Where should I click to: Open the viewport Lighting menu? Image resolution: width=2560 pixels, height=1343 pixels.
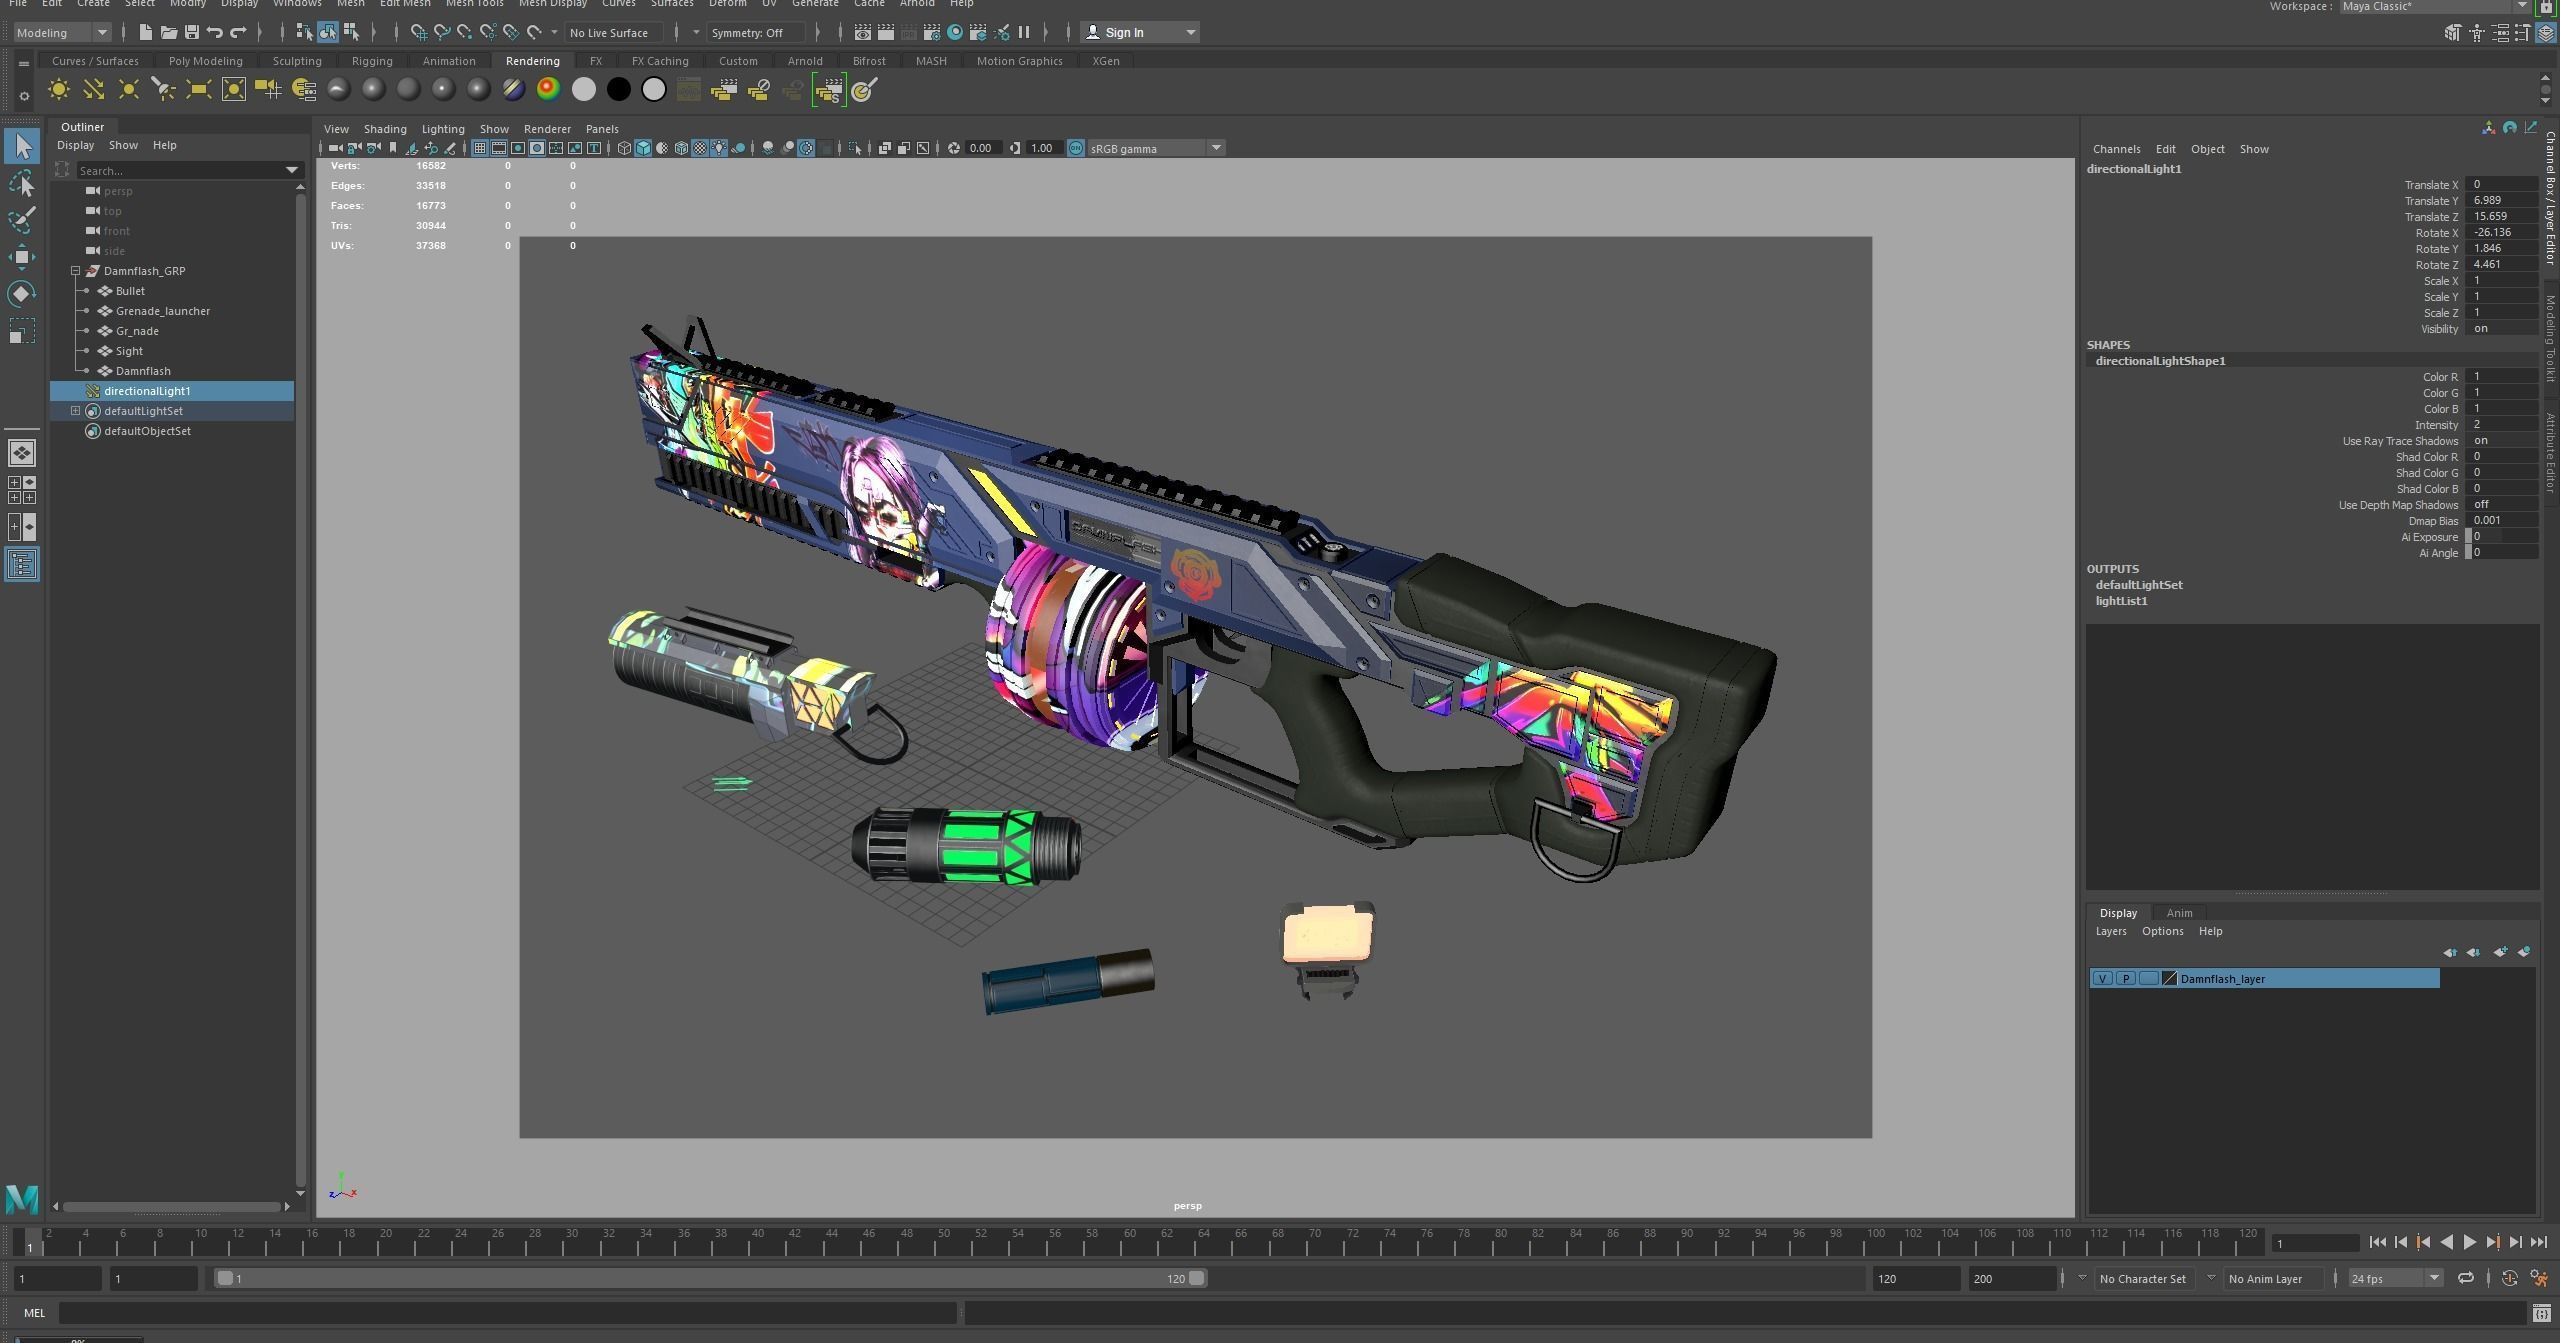pos(443,129)
